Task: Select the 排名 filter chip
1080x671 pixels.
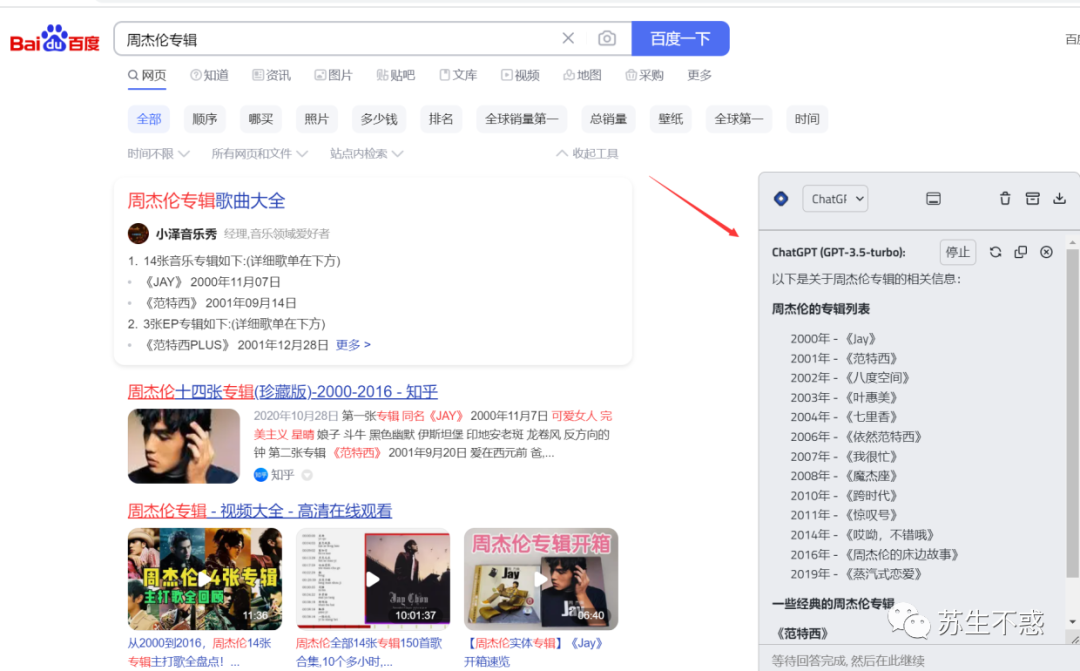Action: [x=441, y=119]
